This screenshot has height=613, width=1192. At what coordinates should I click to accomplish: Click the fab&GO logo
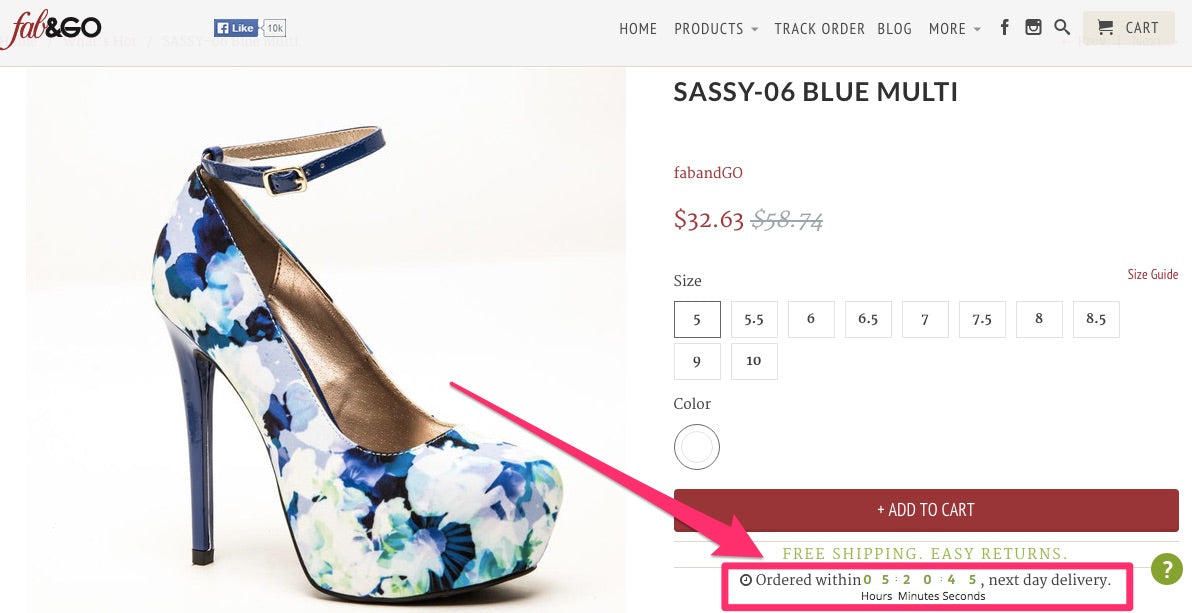(51, 30)
